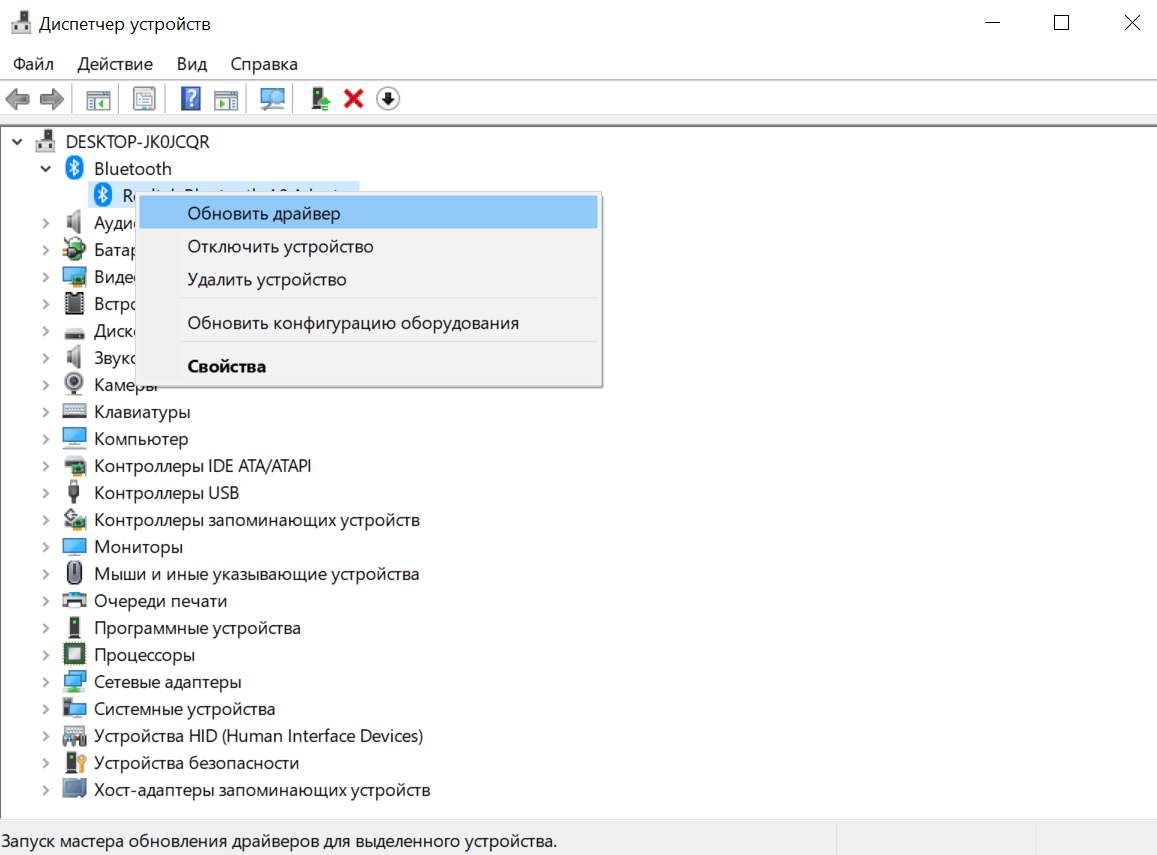Open the Справка menu
This screenshot has height=855, width=1157.
tap(264, 64)
